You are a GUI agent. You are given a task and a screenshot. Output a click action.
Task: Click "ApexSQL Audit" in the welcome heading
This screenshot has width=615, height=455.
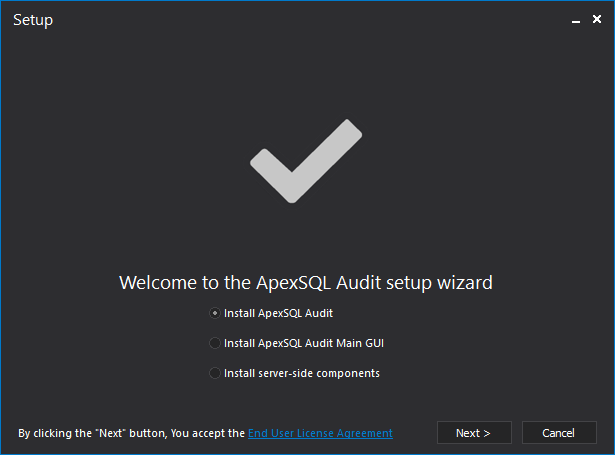tap(318, 283)
